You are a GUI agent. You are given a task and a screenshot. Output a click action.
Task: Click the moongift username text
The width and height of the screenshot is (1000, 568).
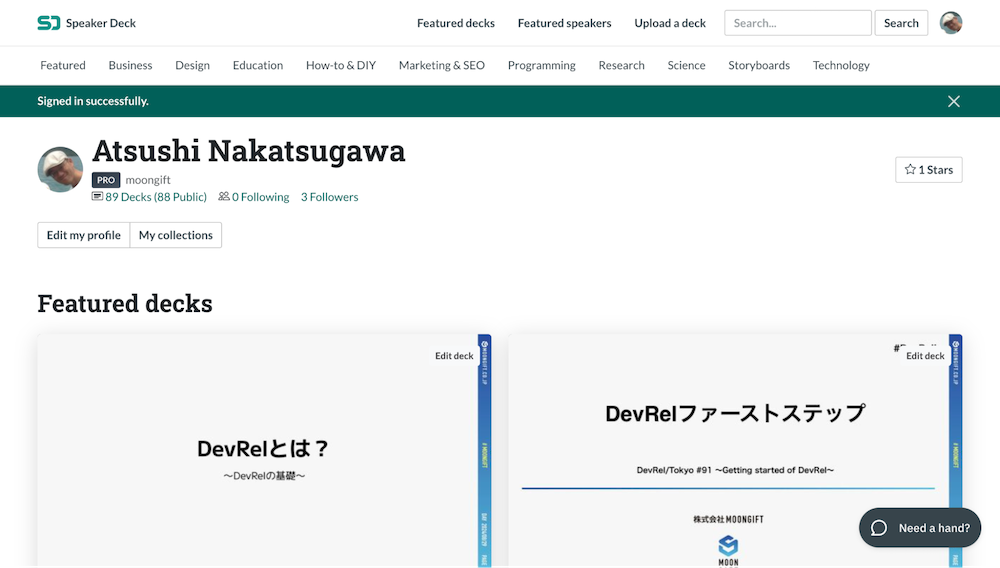click(148, 180)
